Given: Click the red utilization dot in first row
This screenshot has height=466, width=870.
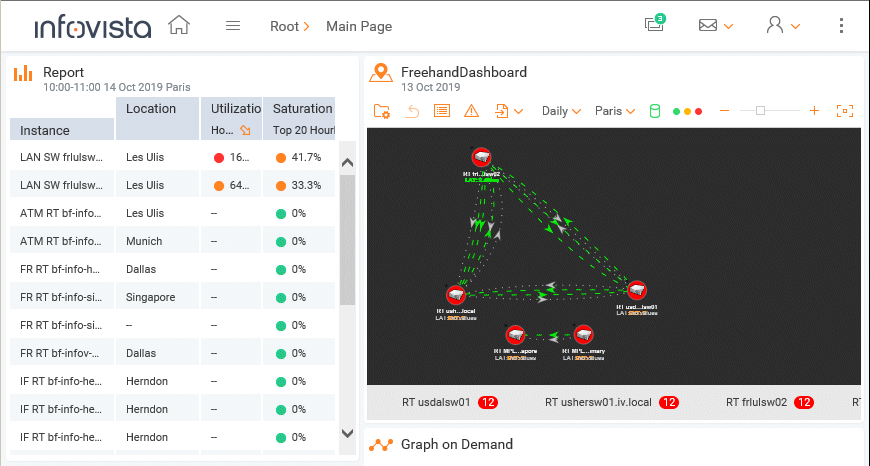Looking at the screenshot, I should 219,158.
